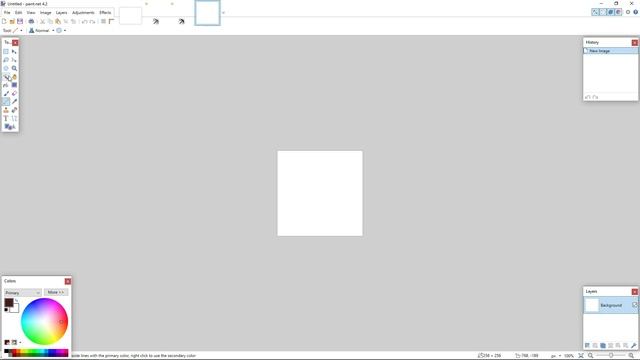Duplicate the layer in Layers panel
The image size is (640, 360).
coord(603,345)
